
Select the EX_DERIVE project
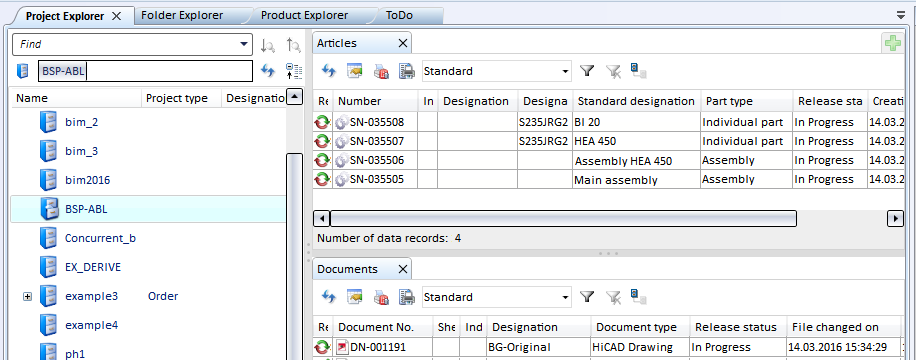point(92,267)
